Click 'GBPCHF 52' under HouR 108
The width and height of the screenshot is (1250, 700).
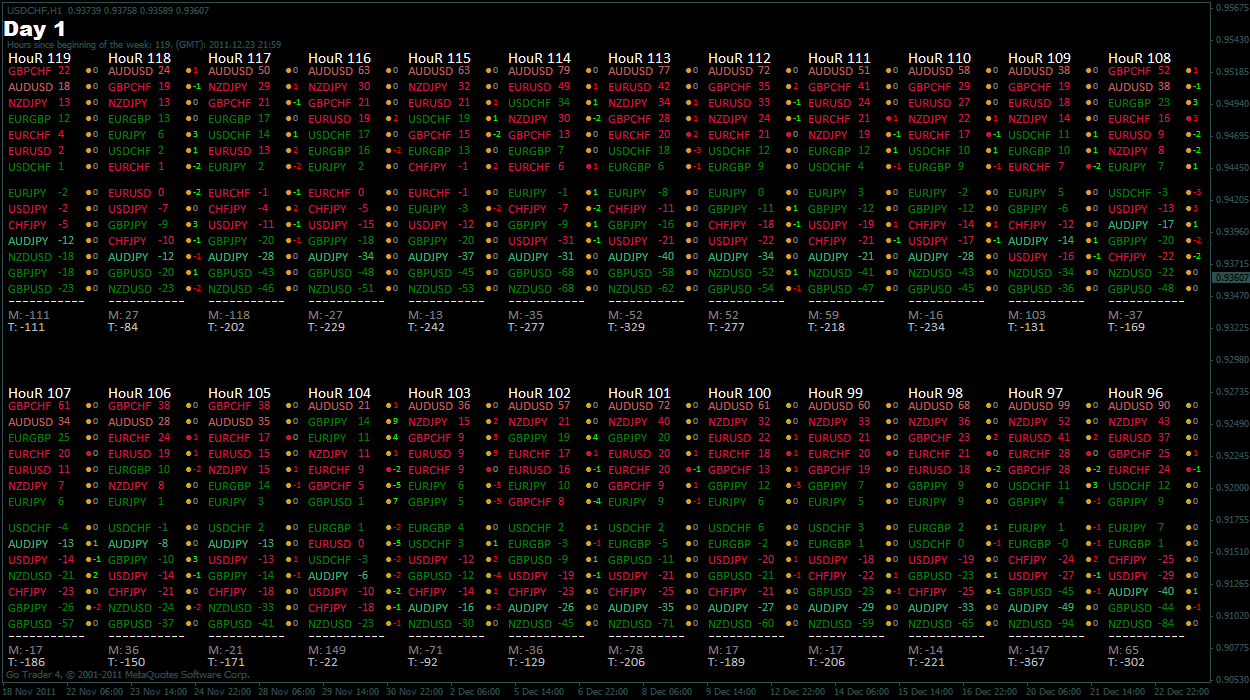[1139, 72]
